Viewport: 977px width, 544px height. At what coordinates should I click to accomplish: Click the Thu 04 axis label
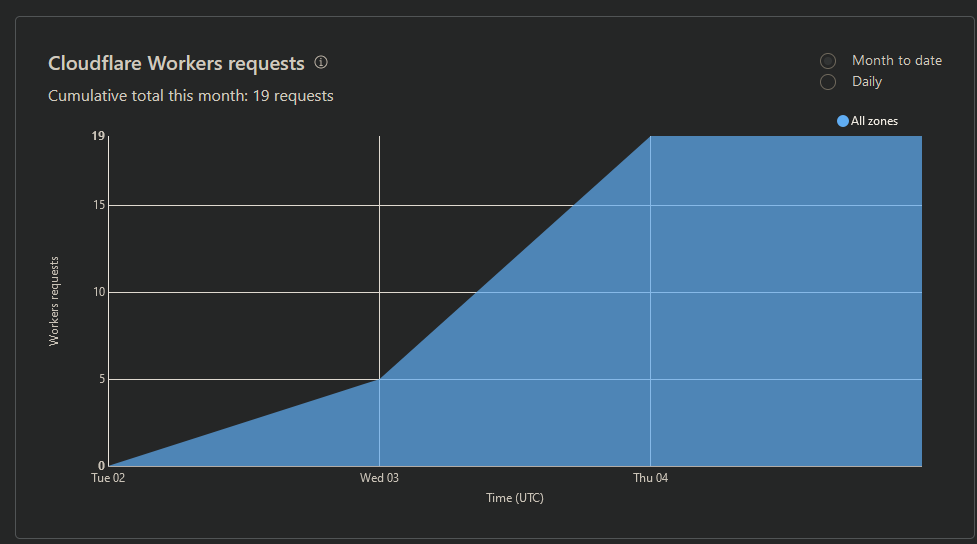pyautogui.click(x=651, y=478)
